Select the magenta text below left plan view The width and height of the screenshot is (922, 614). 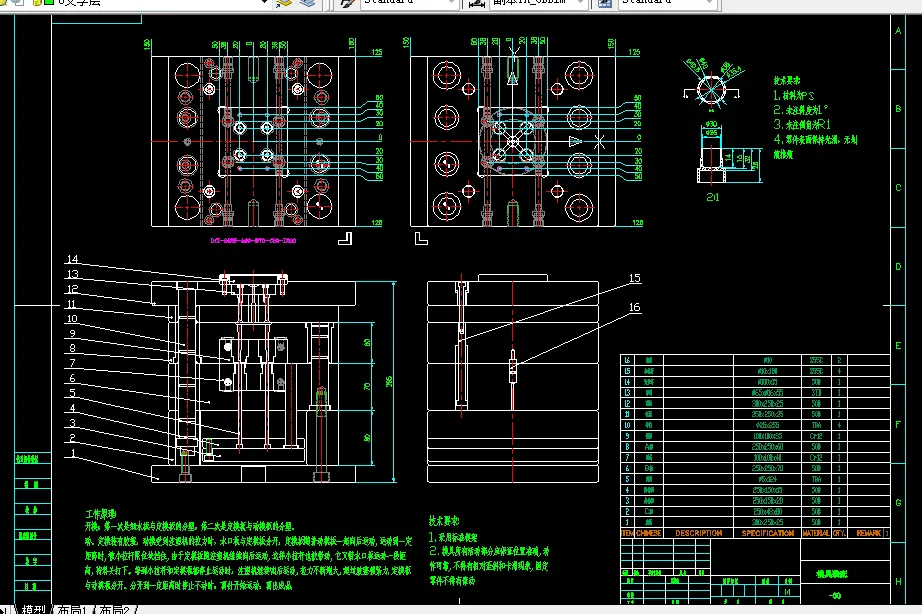tap(253, 241)
